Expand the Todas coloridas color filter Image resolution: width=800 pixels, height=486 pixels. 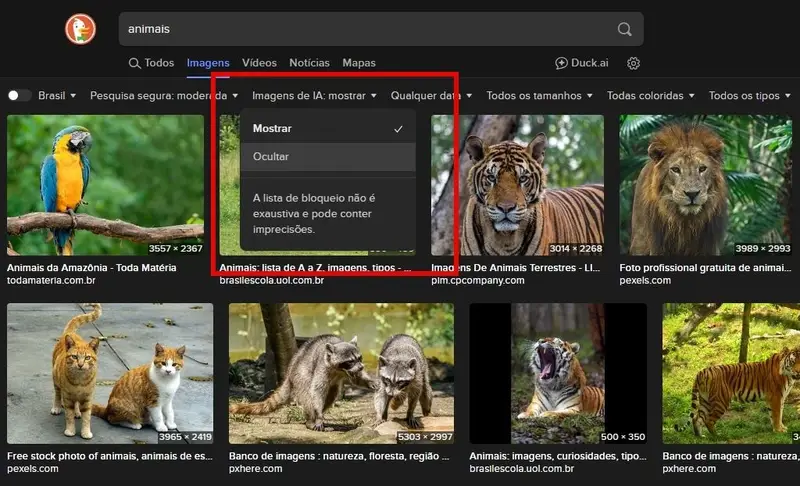pos(651,96)
